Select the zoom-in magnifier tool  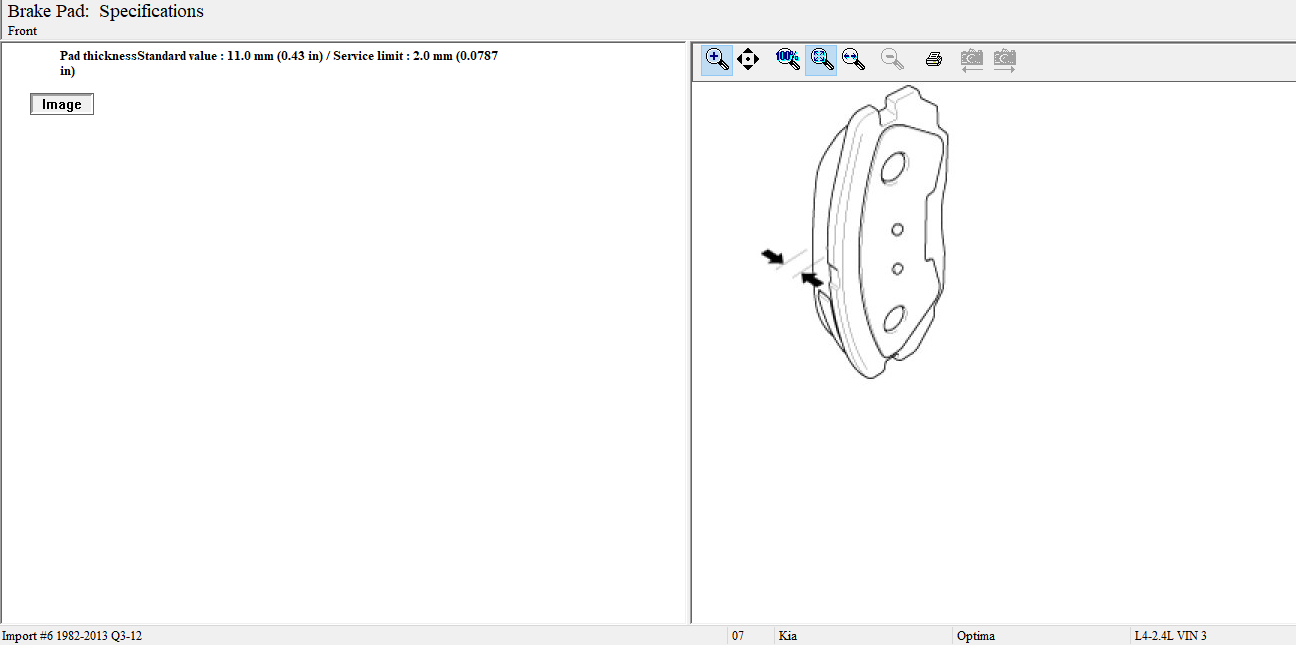(x=717, y=60)
